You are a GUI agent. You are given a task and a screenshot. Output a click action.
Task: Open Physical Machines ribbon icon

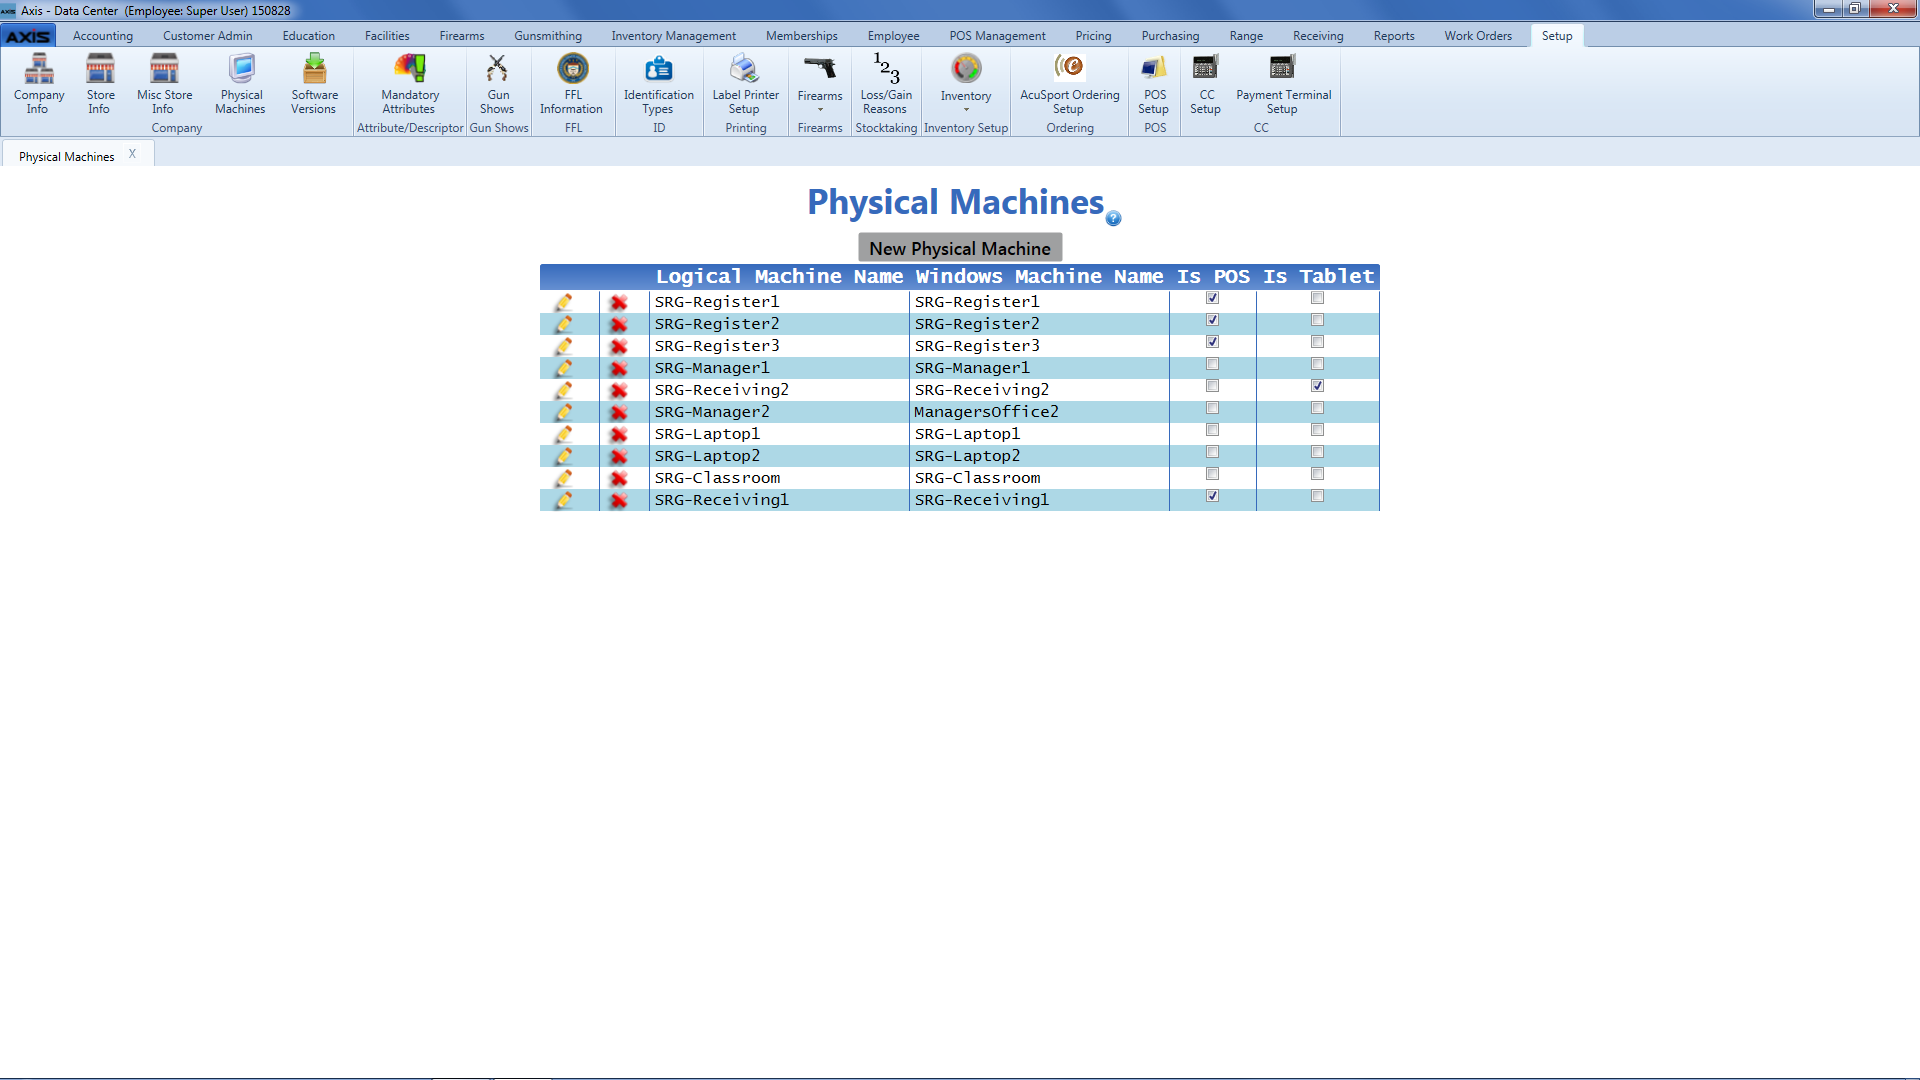[x=241, y=84]
